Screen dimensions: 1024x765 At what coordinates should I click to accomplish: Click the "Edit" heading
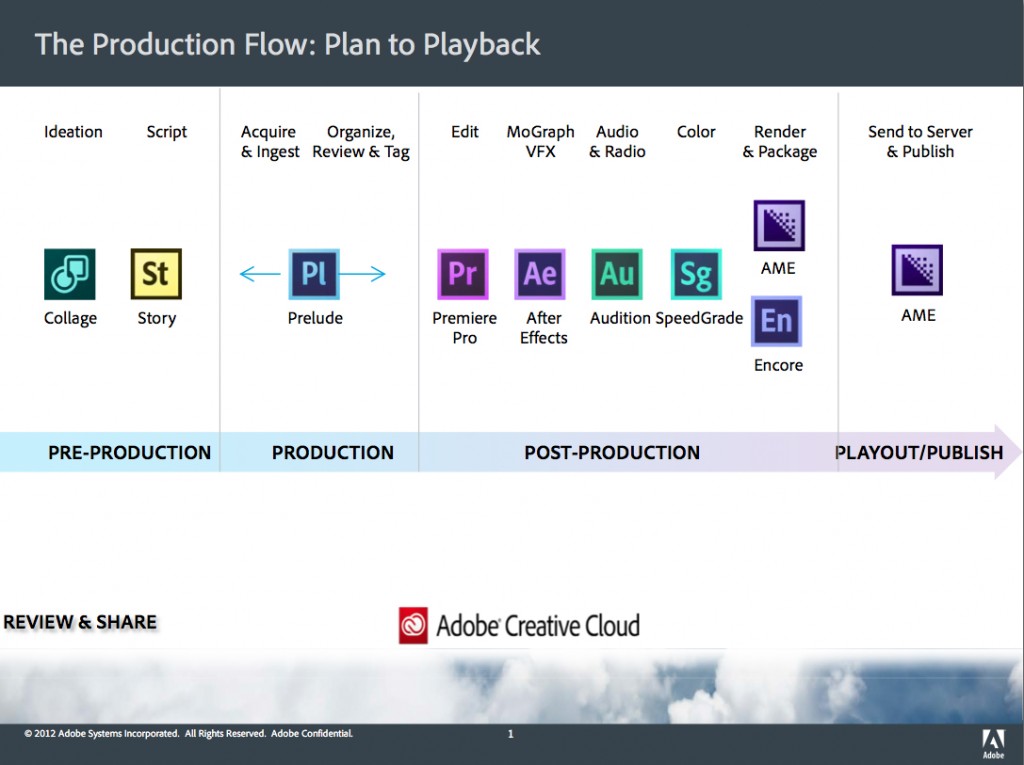click(464, 132)
